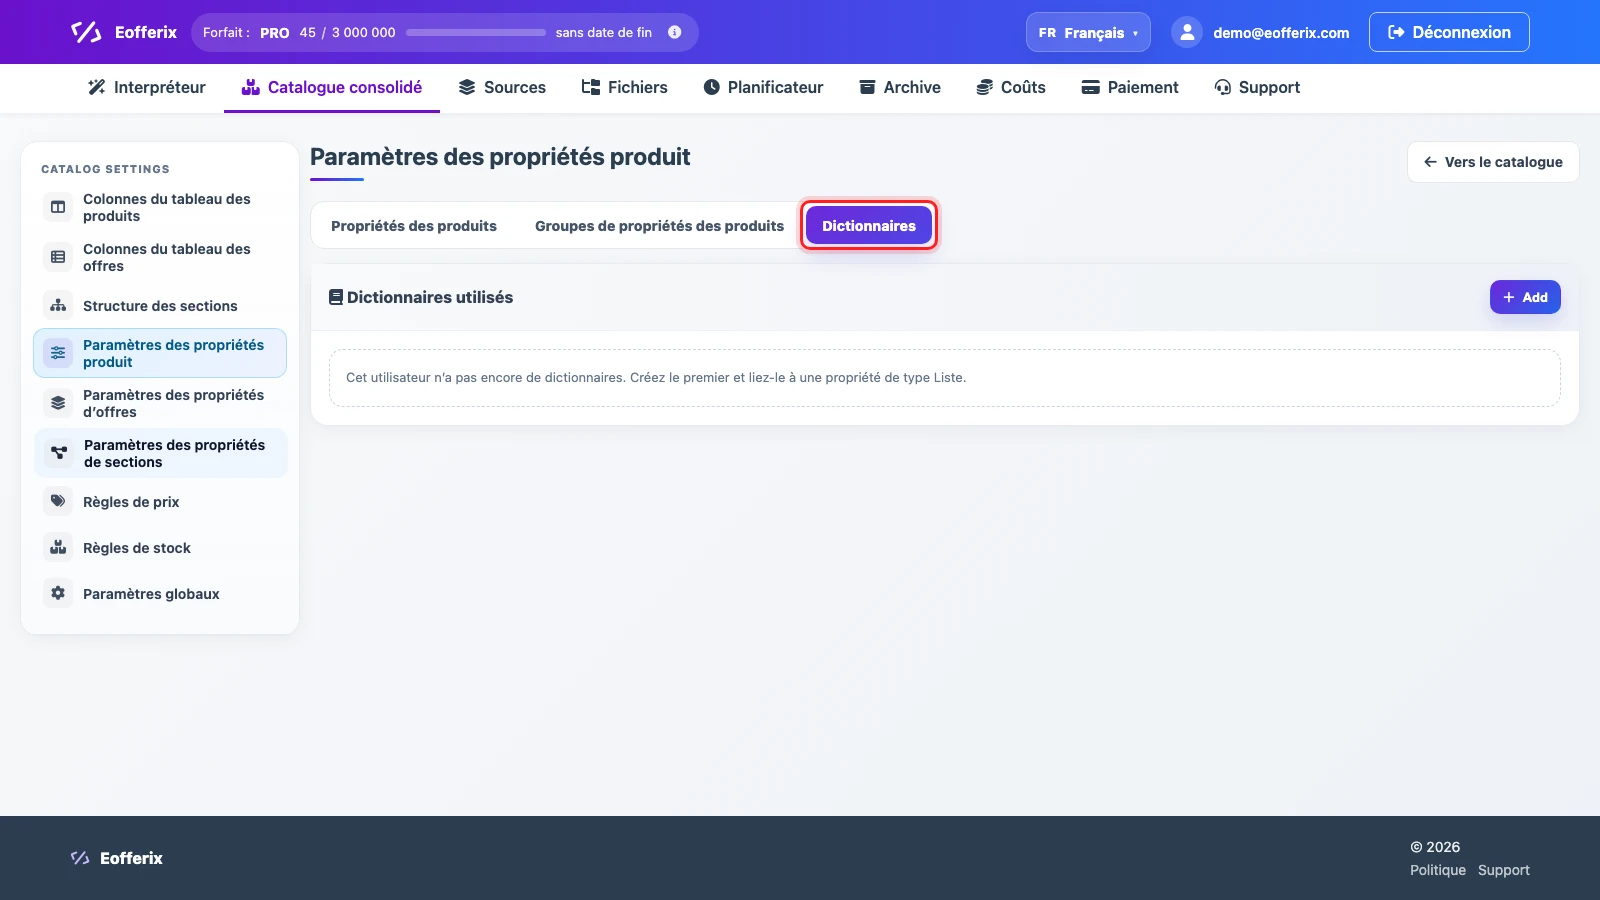Click the user avatar icon

1187,32
